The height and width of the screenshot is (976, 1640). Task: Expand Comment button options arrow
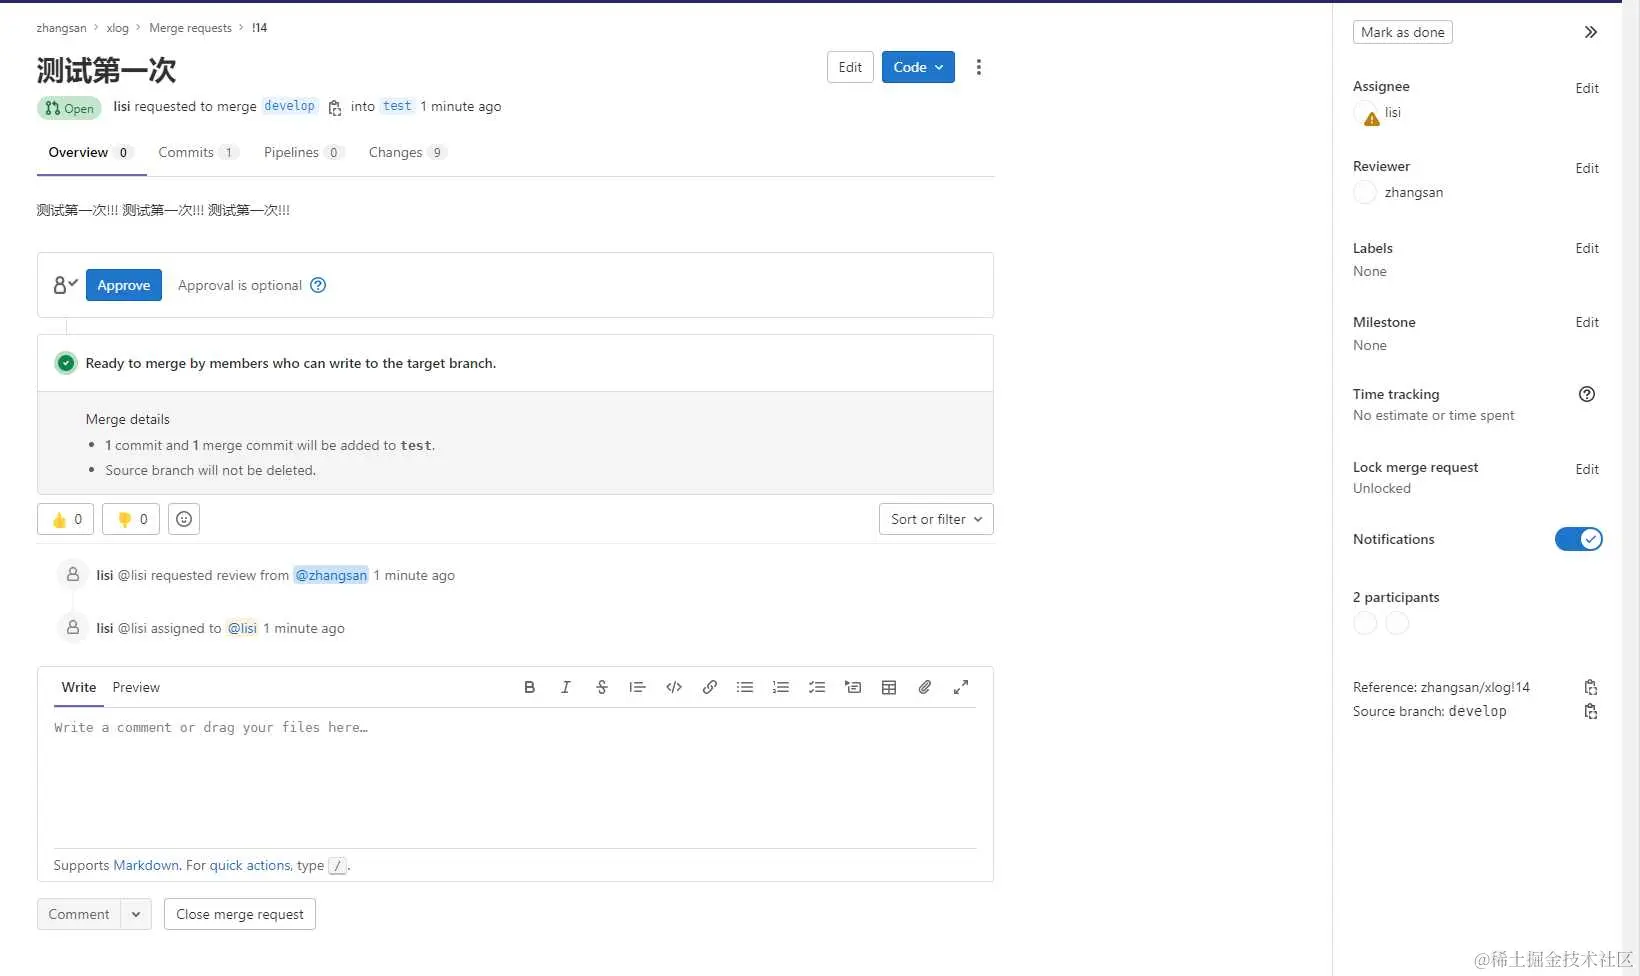click(136, 914)
